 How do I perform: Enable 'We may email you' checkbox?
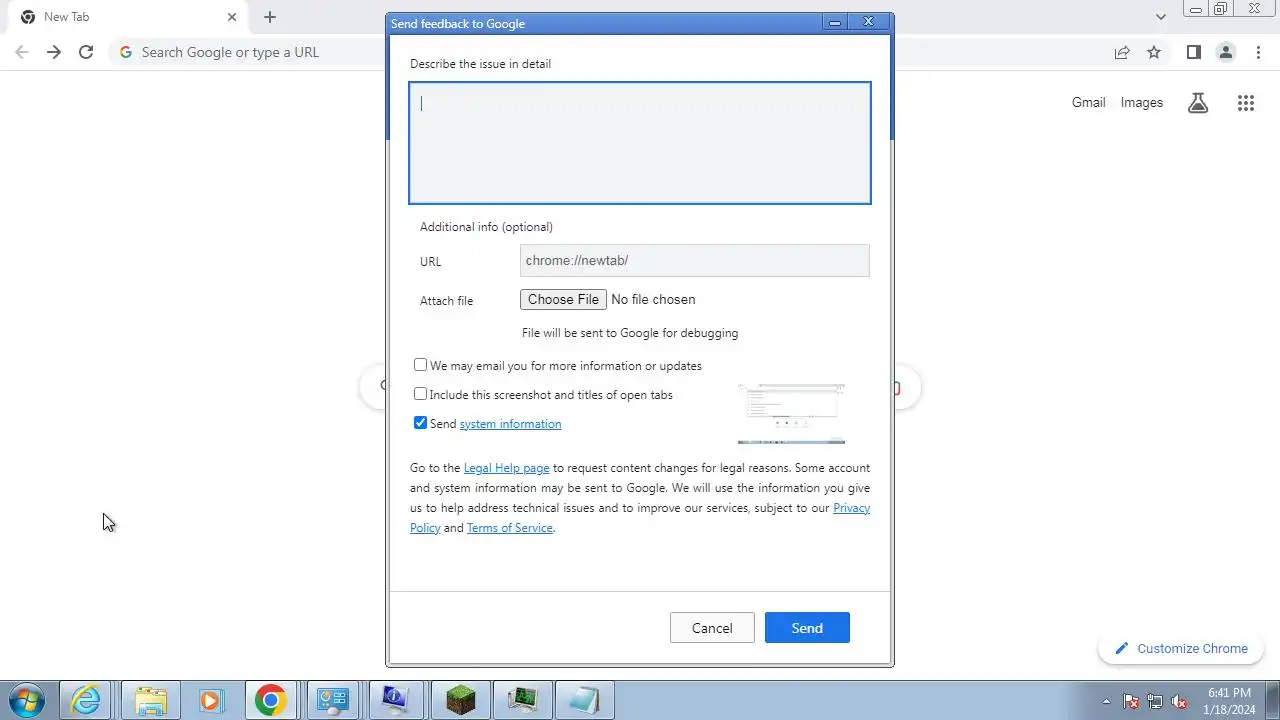[x=421, y=365]
